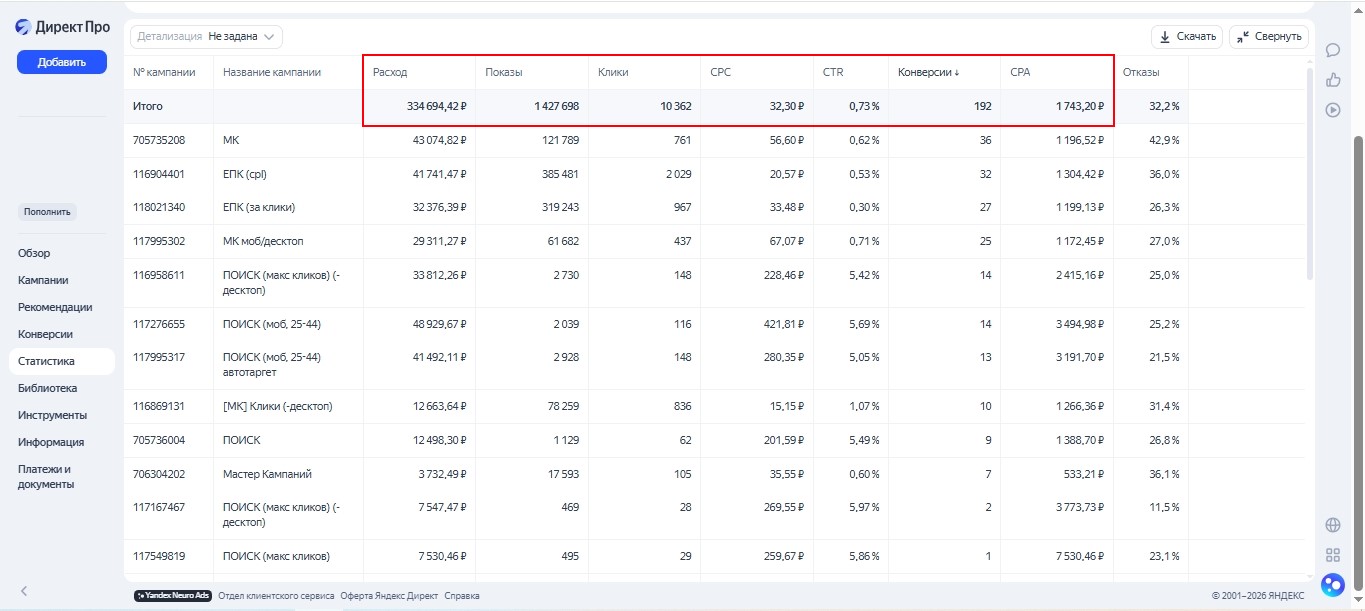The image size is (1365, 611).
Task: Open the Конверсии sidebar section
Action: [x=45, y=334]
